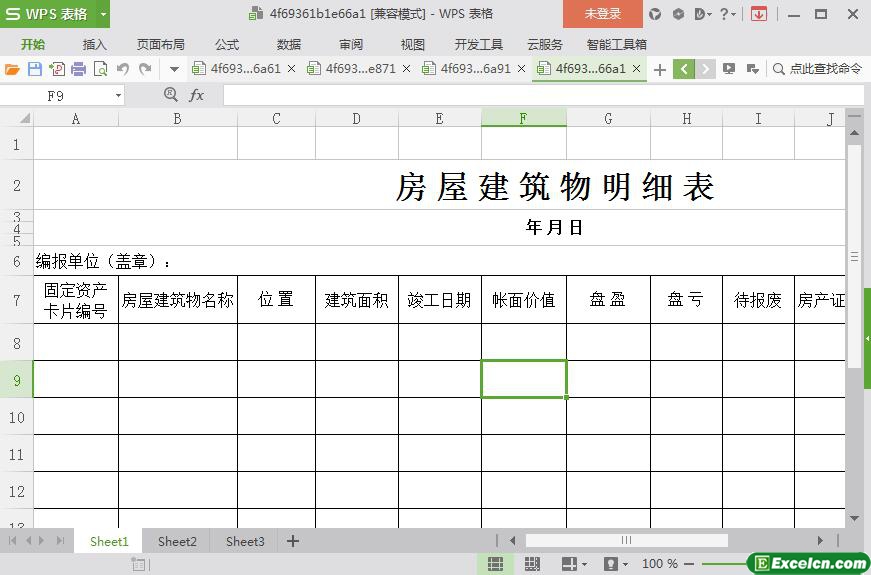Click the print preview icon
This screenshot has width=871, height=575.
pyautogui.click(x=100, y=69)
